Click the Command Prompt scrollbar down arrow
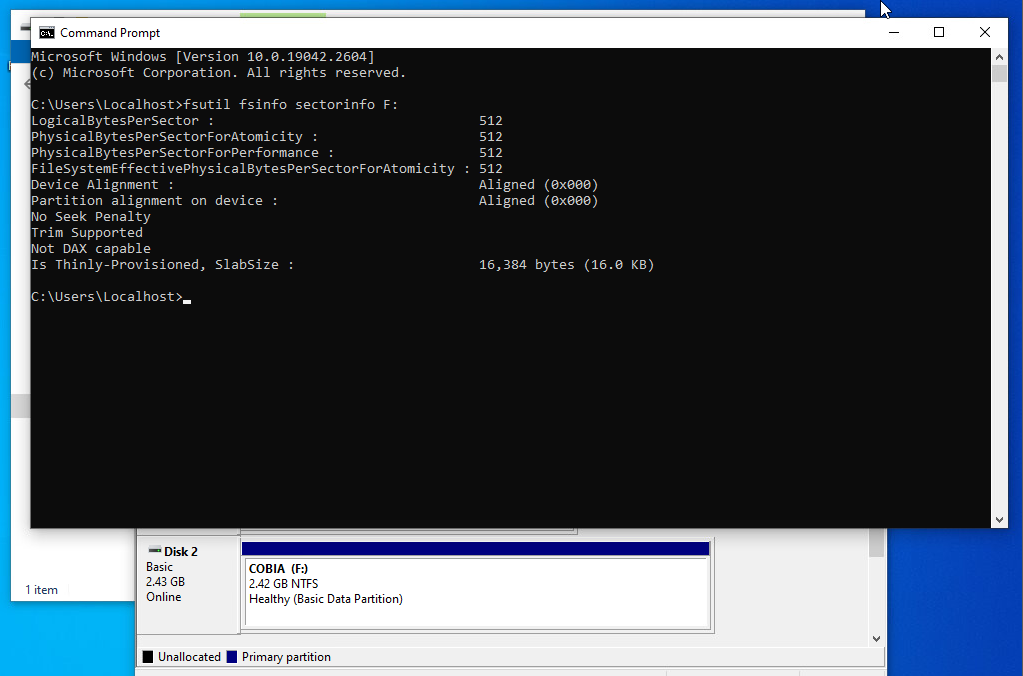Image resolution: width=1023 pixels, height=676 pixels. point(999,520)
